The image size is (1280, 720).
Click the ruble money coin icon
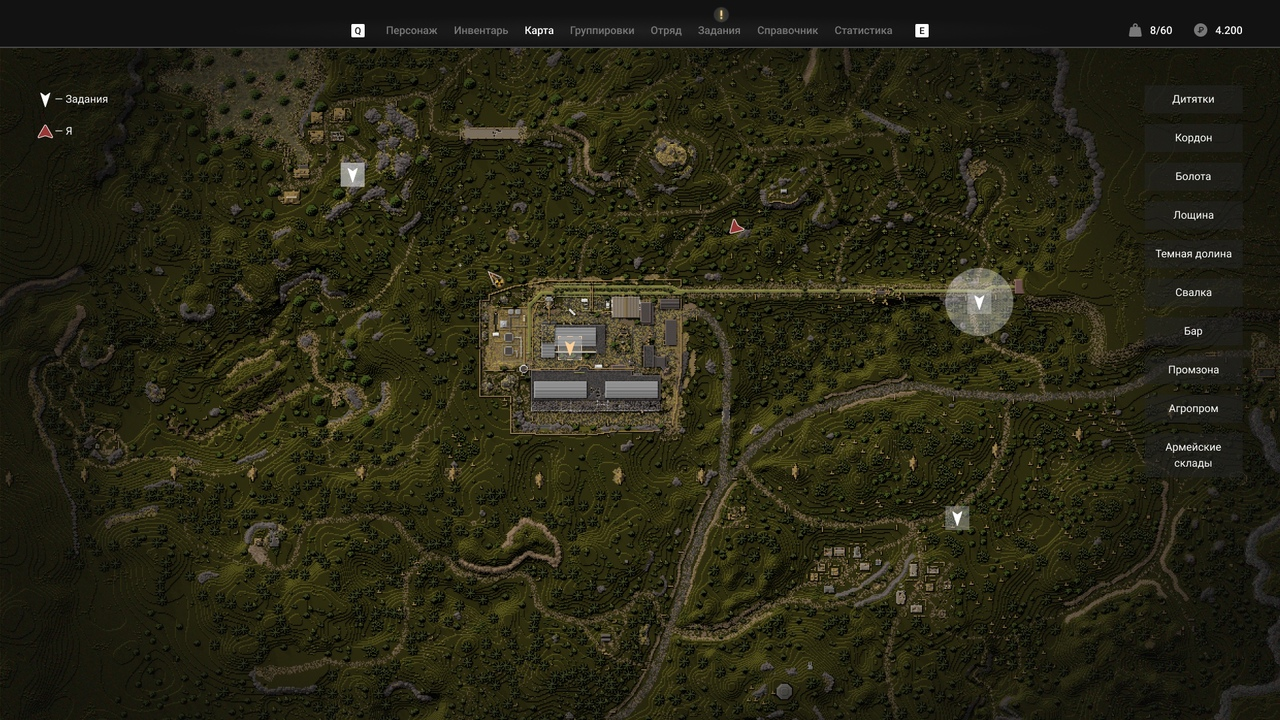[x=1200, y=30]
